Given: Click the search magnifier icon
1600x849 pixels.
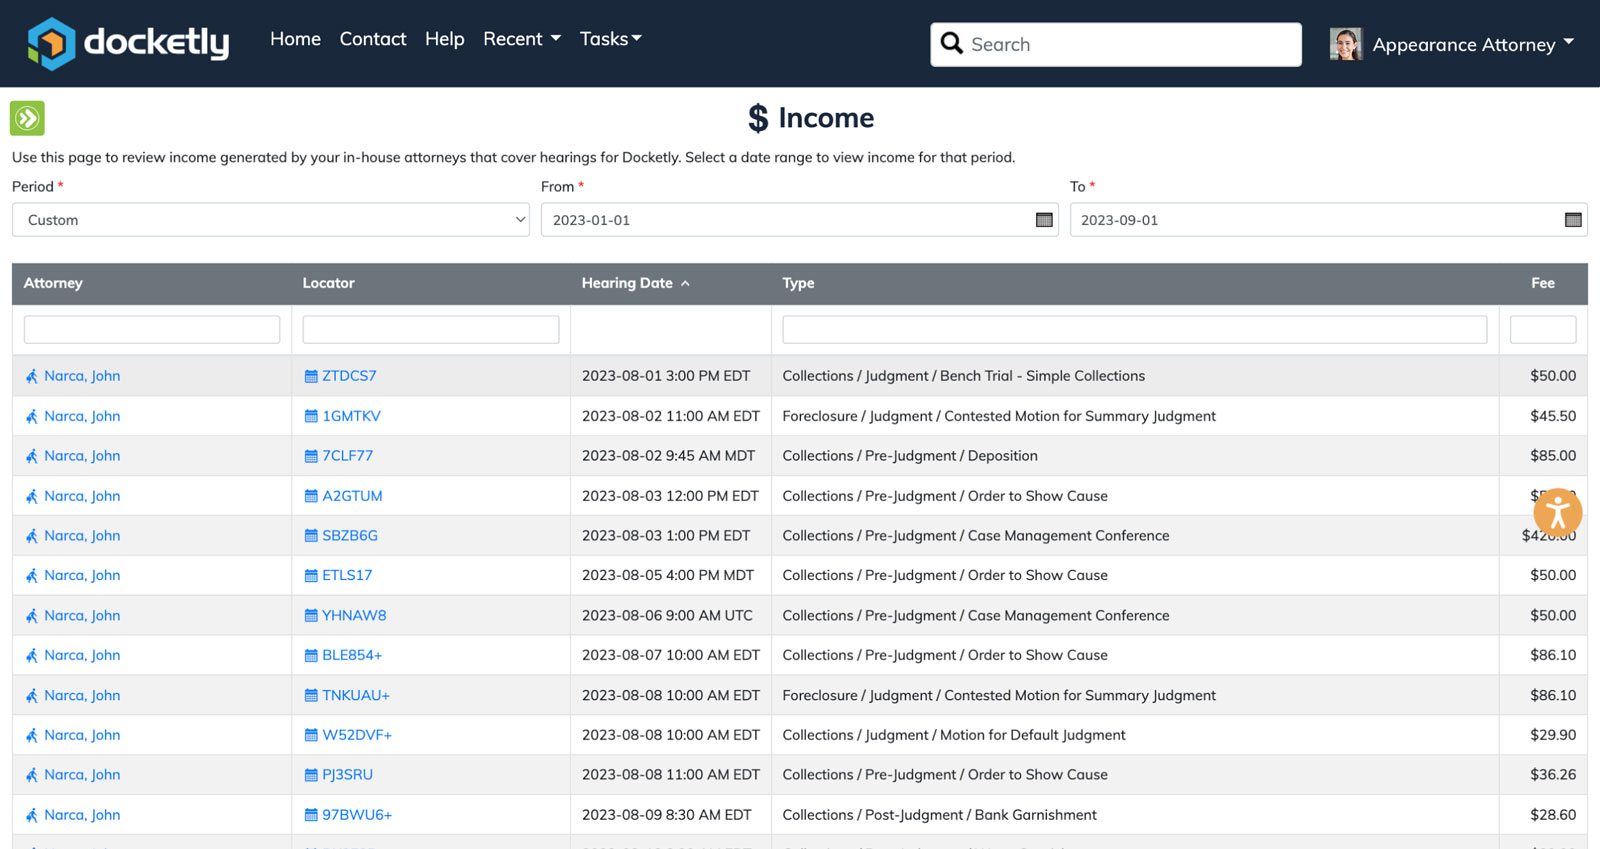Looking at the screenshot, I should (x=952, y=44).
